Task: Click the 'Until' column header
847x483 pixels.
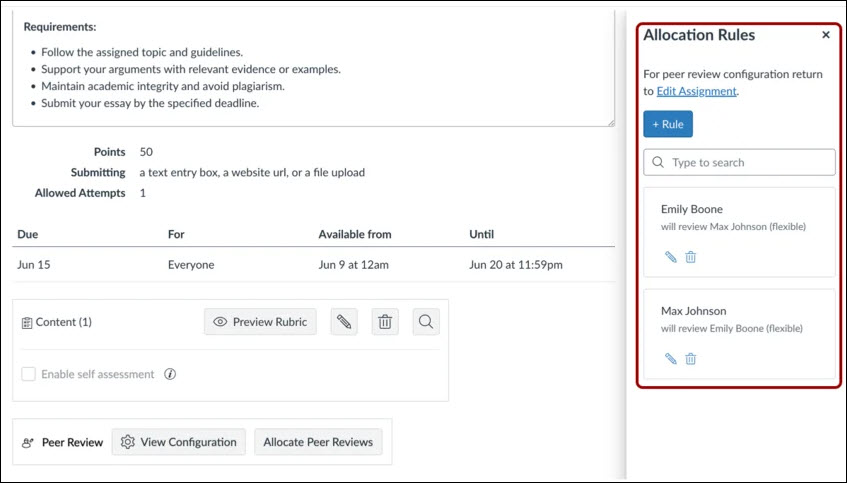Action: click(x=481, y=234)
